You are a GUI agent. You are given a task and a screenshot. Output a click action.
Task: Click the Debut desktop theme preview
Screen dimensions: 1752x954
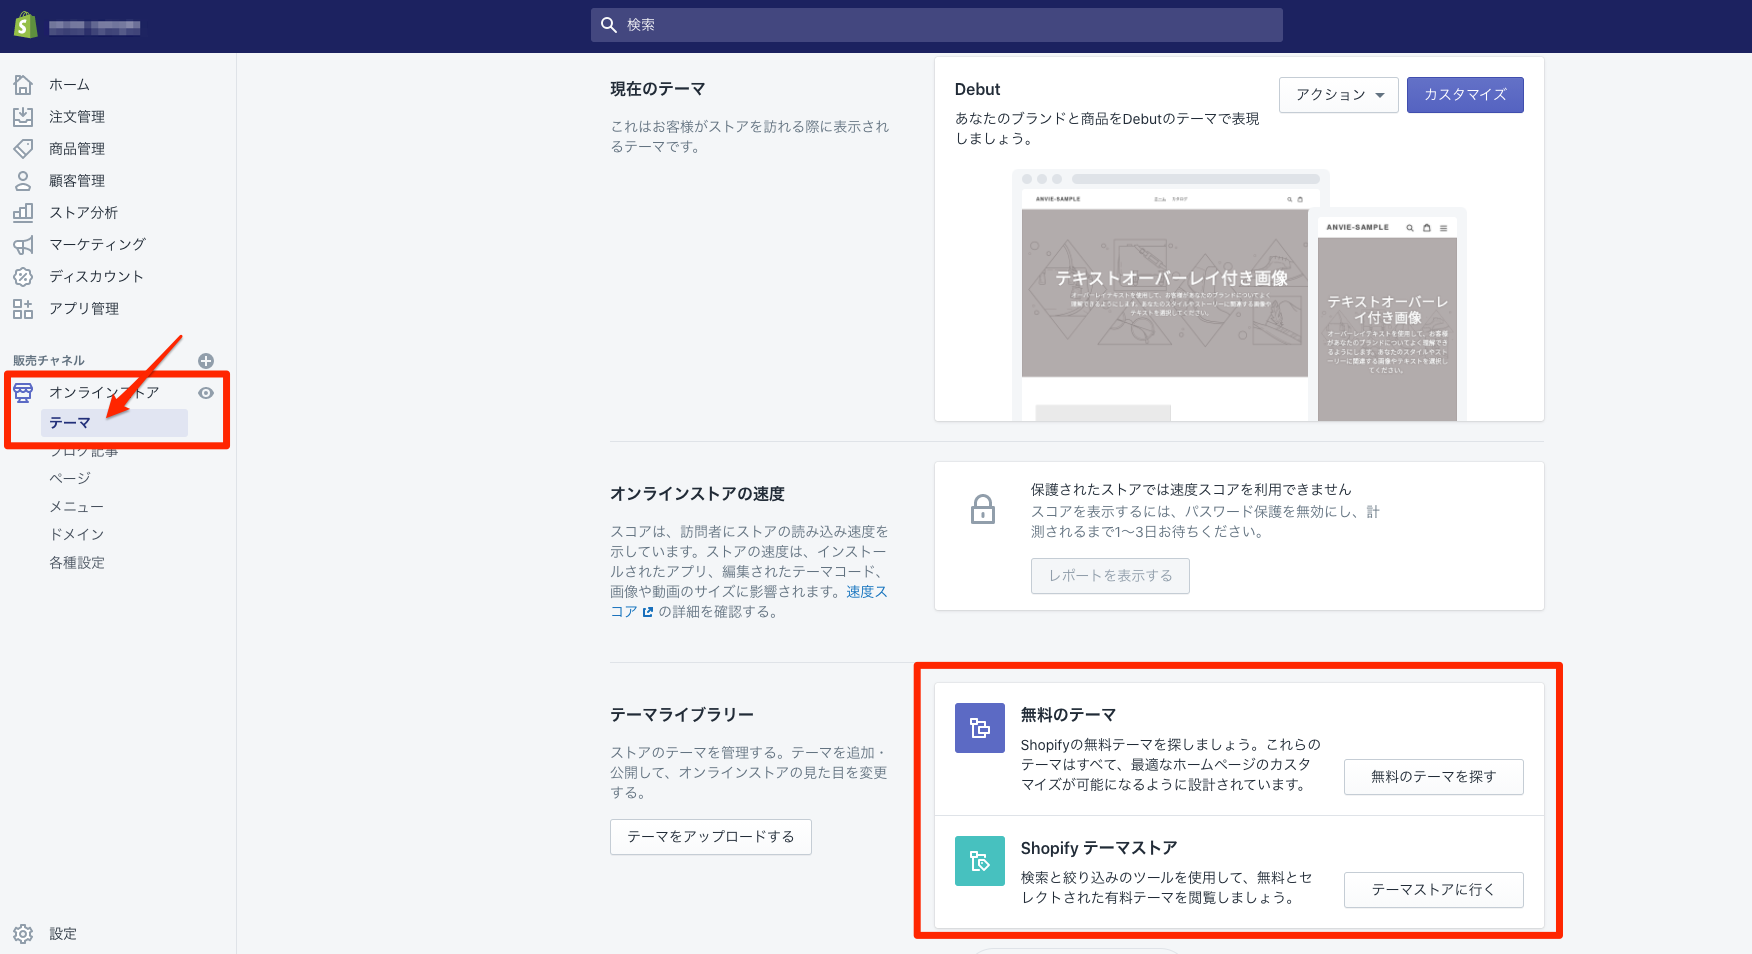click(x=1165, y=292)
